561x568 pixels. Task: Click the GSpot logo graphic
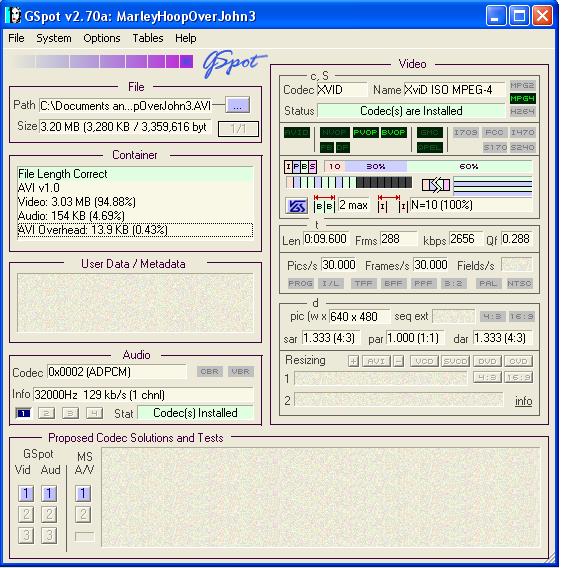point(234,63)
